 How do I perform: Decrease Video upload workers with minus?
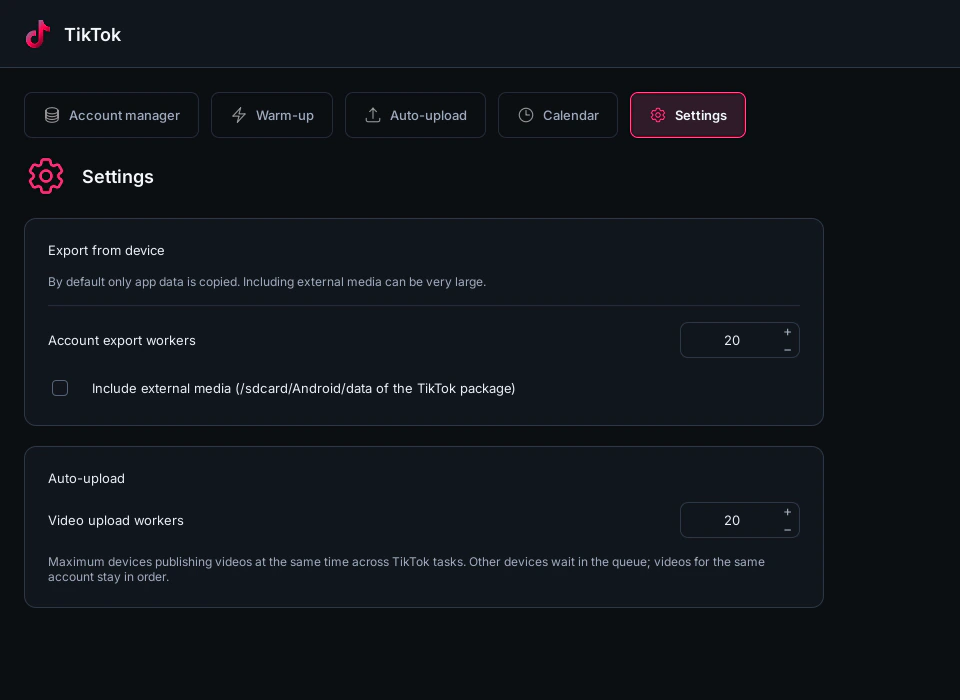(x=787, y=530)
